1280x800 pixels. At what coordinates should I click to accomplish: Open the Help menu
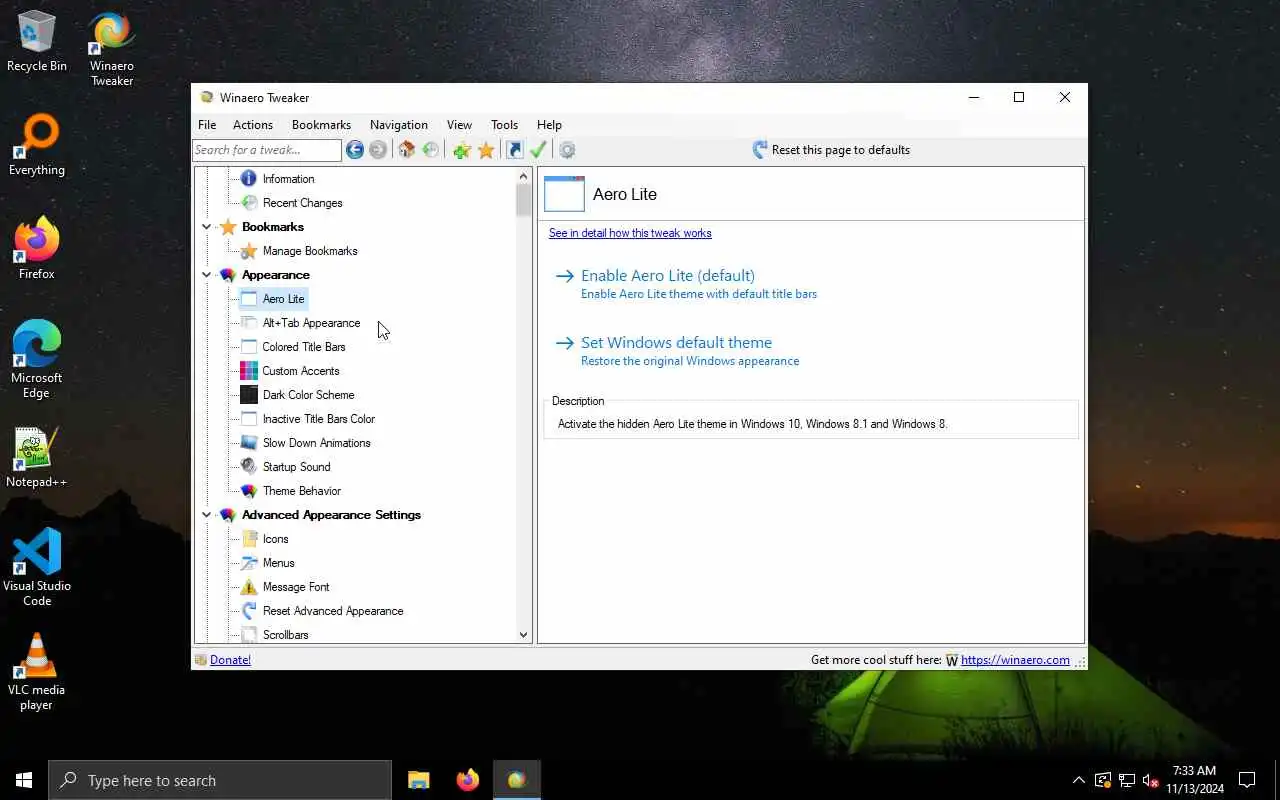pos(549,125)
